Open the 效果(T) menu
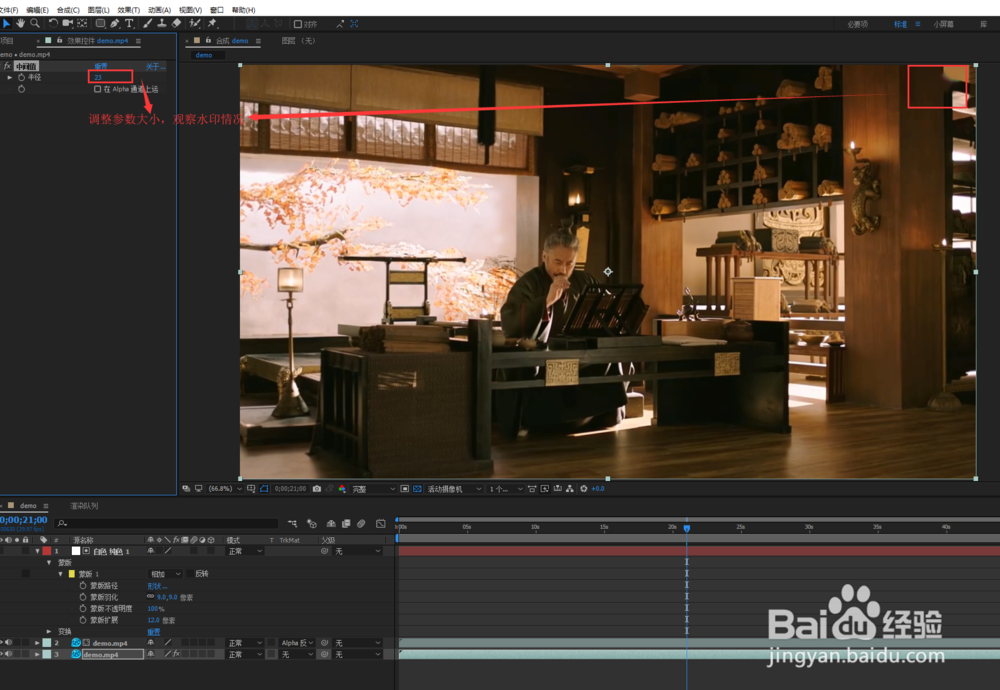 [x=128, y=10]
